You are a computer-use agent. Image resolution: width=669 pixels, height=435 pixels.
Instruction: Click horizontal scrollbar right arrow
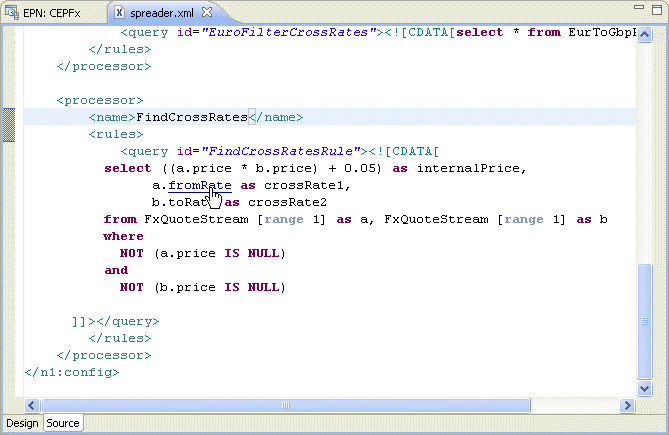[x=627, y=405]
